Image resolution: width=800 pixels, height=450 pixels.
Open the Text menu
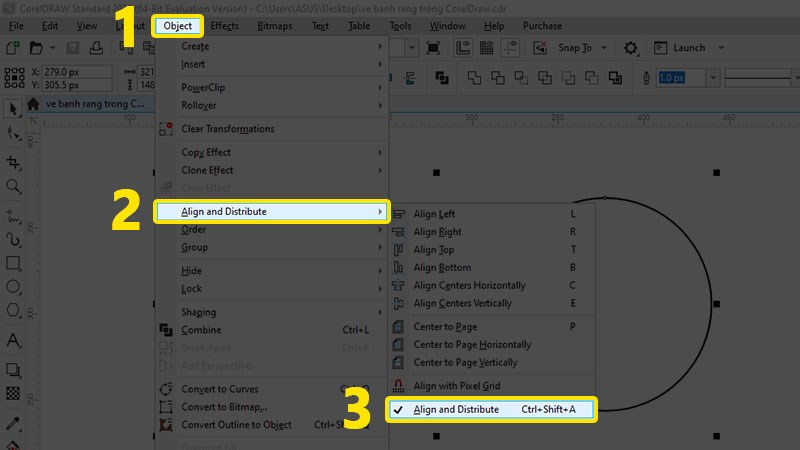[x=320, y=26]
